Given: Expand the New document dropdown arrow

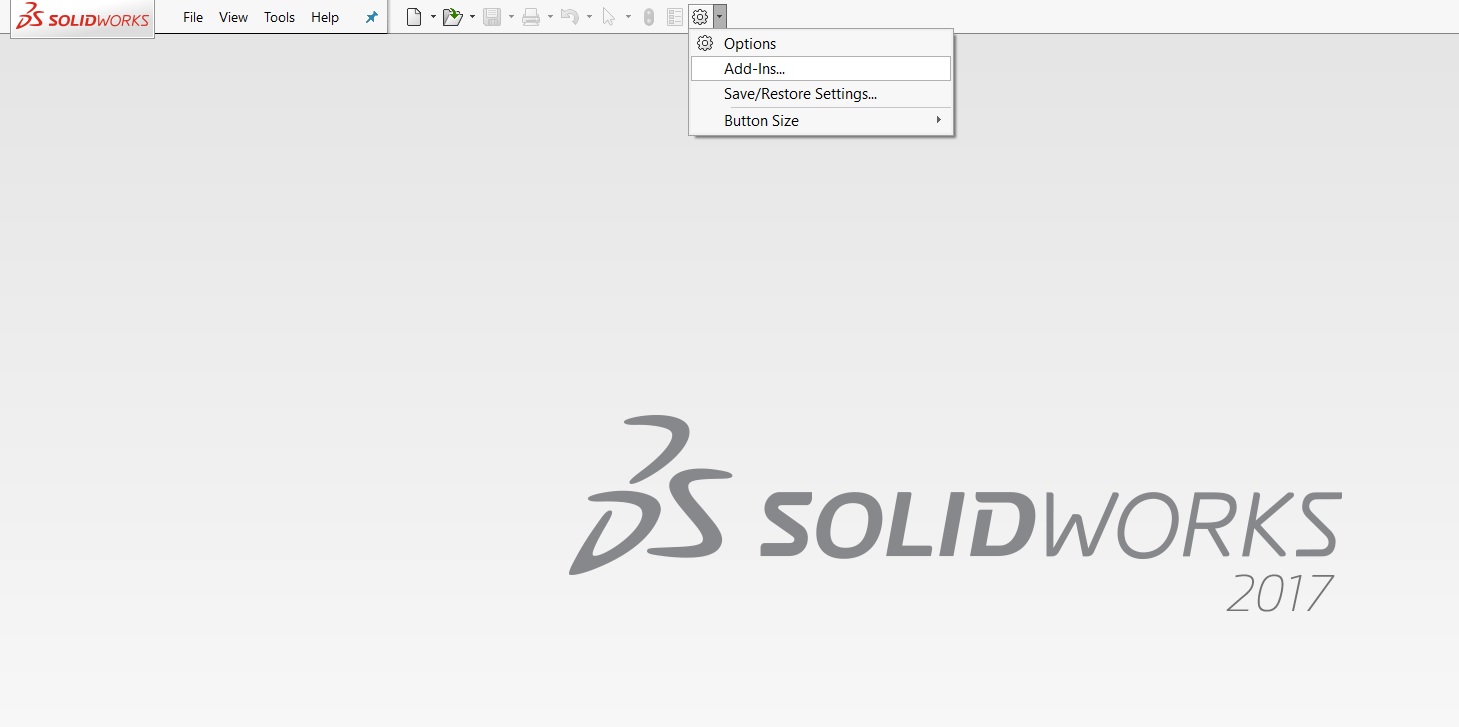Looking at the screenshot, I should click(433, 17).
